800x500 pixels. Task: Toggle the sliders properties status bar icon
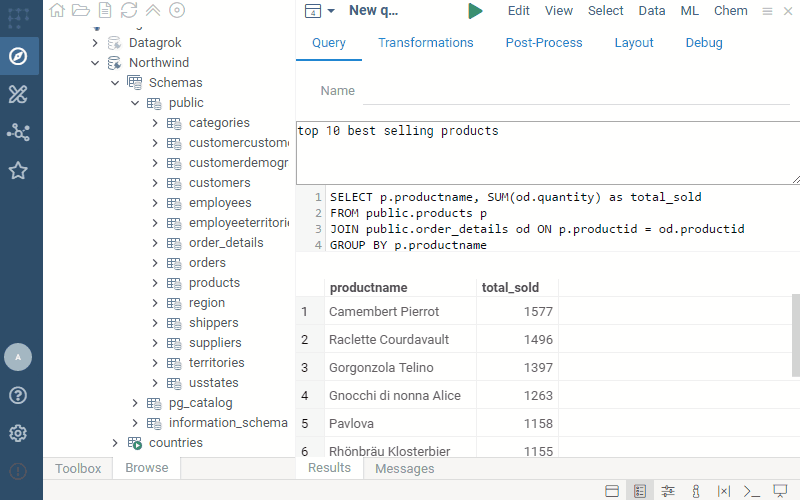668,491
